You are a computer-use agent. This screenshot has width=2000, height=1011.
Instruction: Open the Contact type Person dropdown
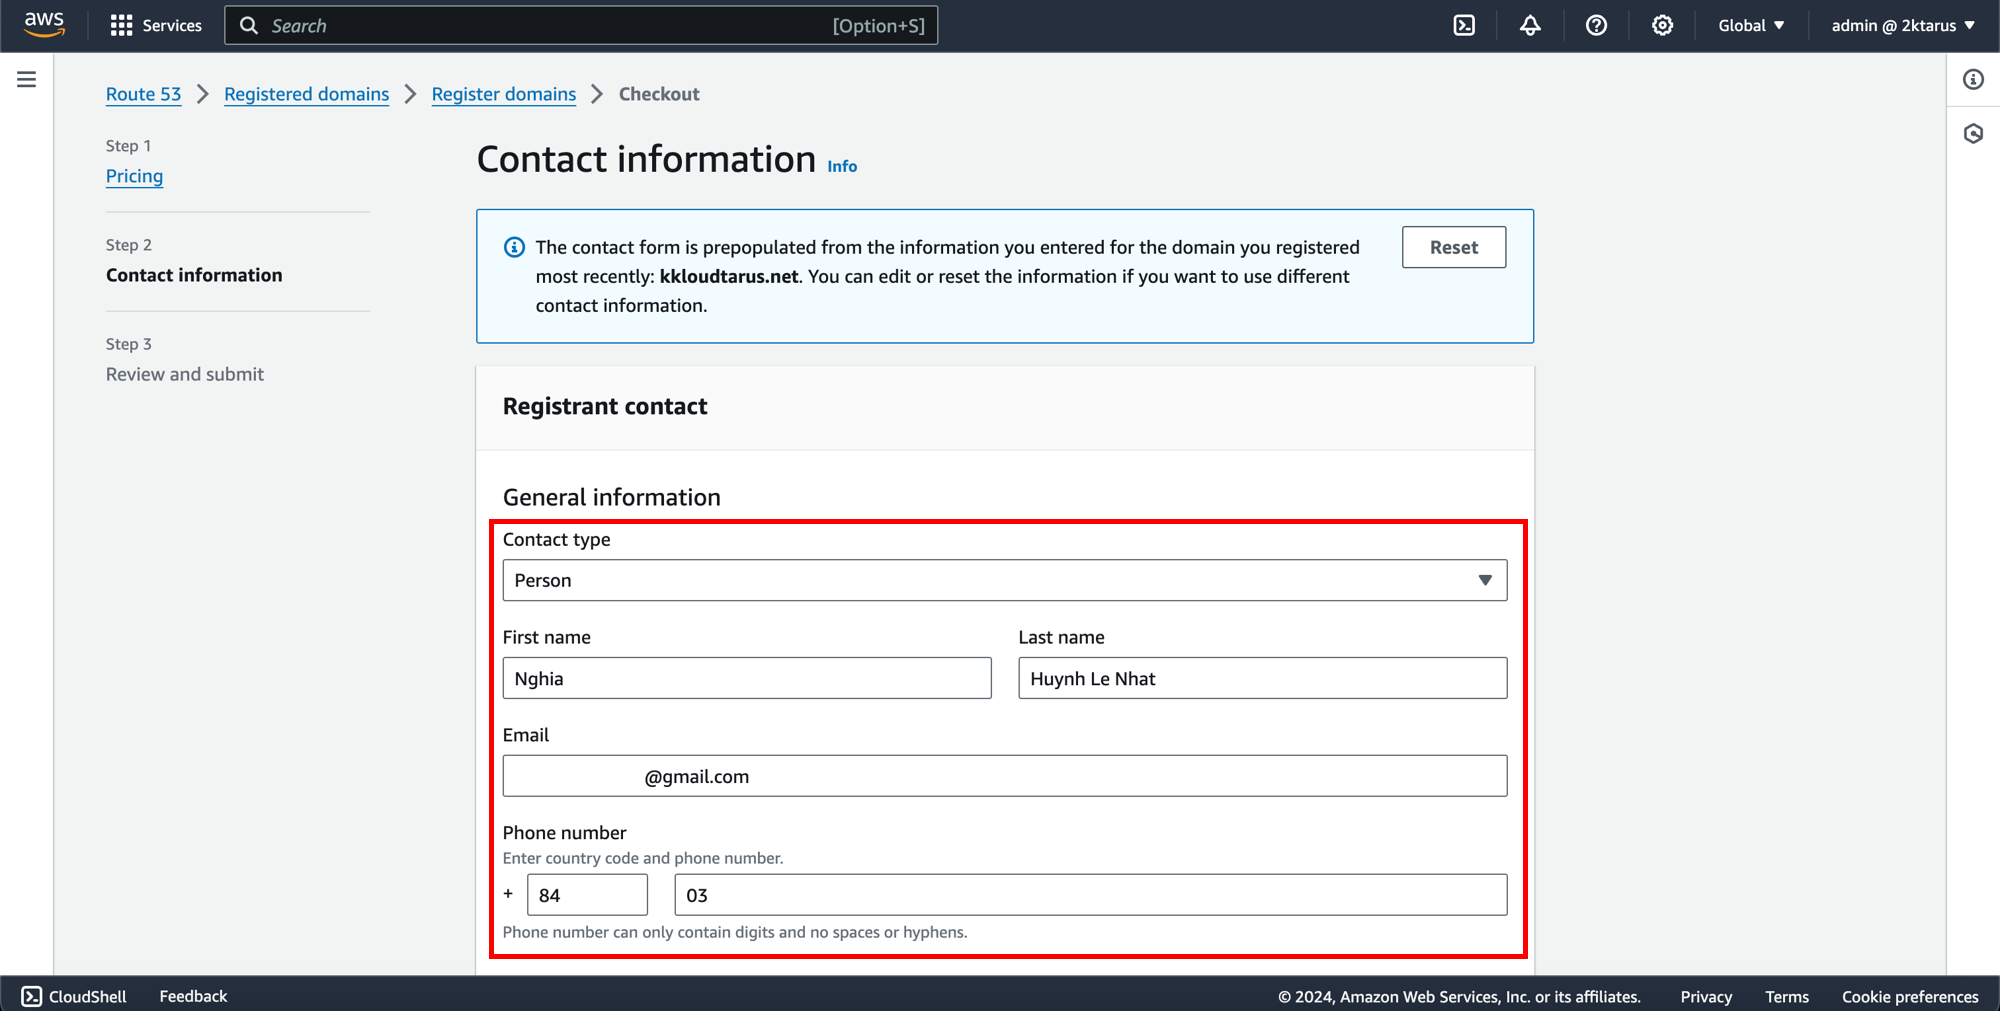pyautogui.click(x=1005, y=580)
